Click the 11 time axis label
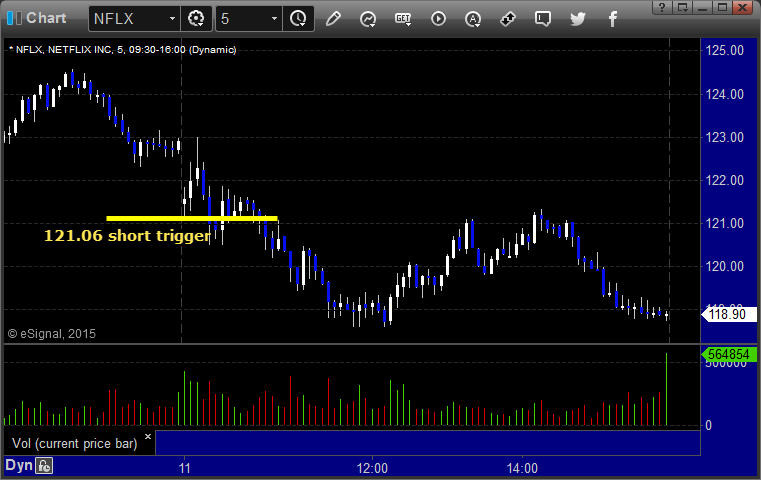Screen dimensions: 761x480 coord(184,468)
